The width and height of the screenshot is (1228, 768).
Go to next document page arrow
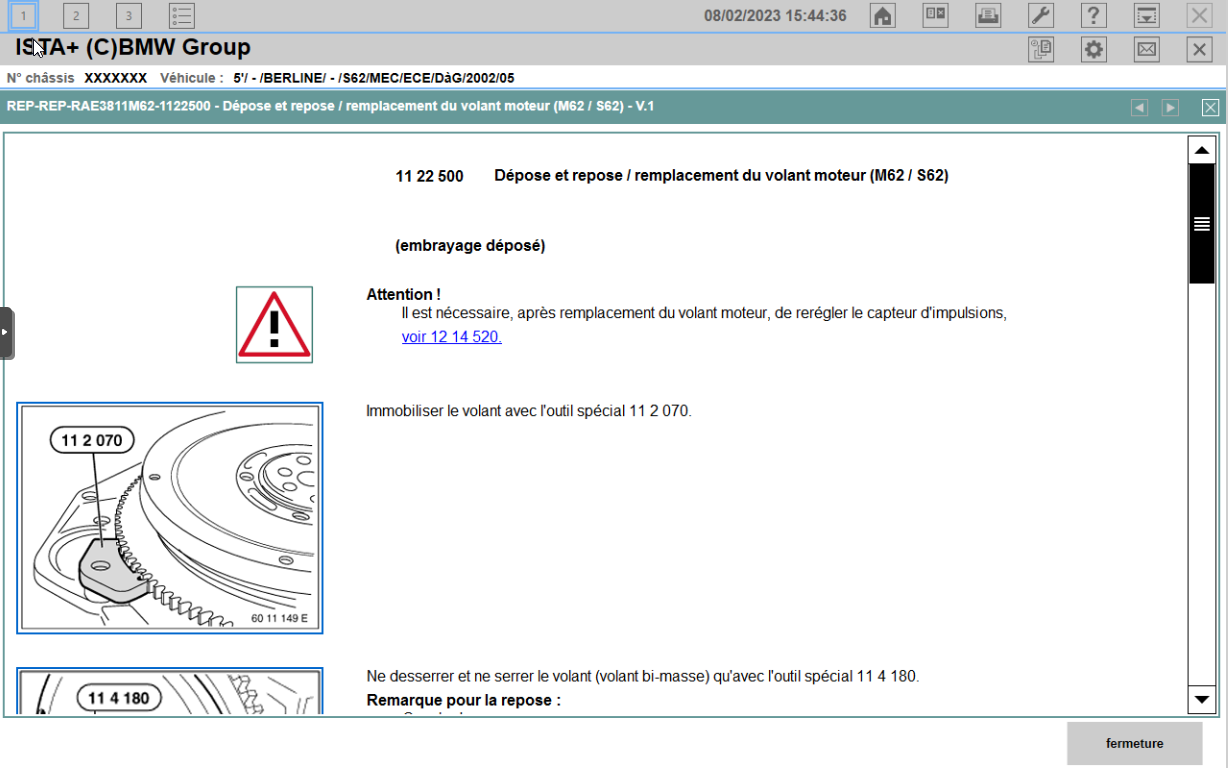pos(1170,108)
